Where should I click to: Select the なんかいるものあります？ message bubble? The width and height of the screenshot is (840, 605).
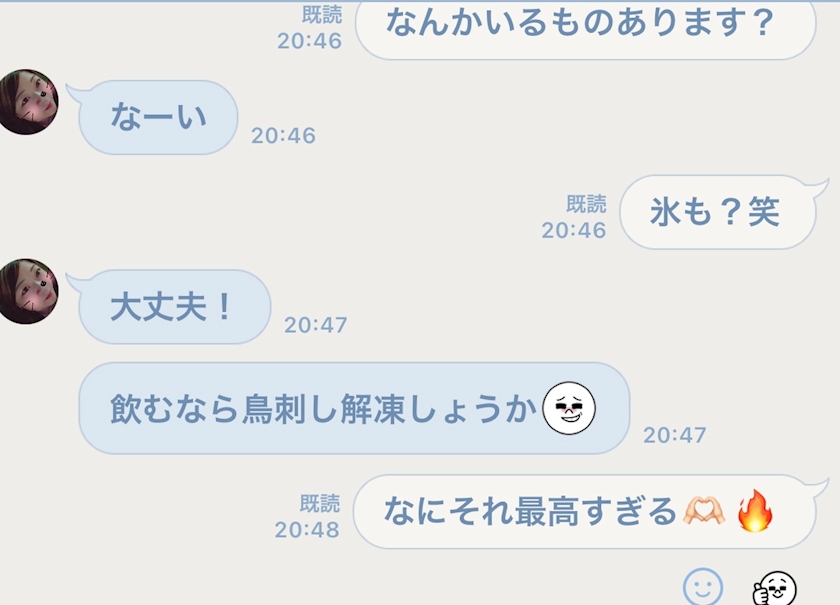[x=586, y=29]
